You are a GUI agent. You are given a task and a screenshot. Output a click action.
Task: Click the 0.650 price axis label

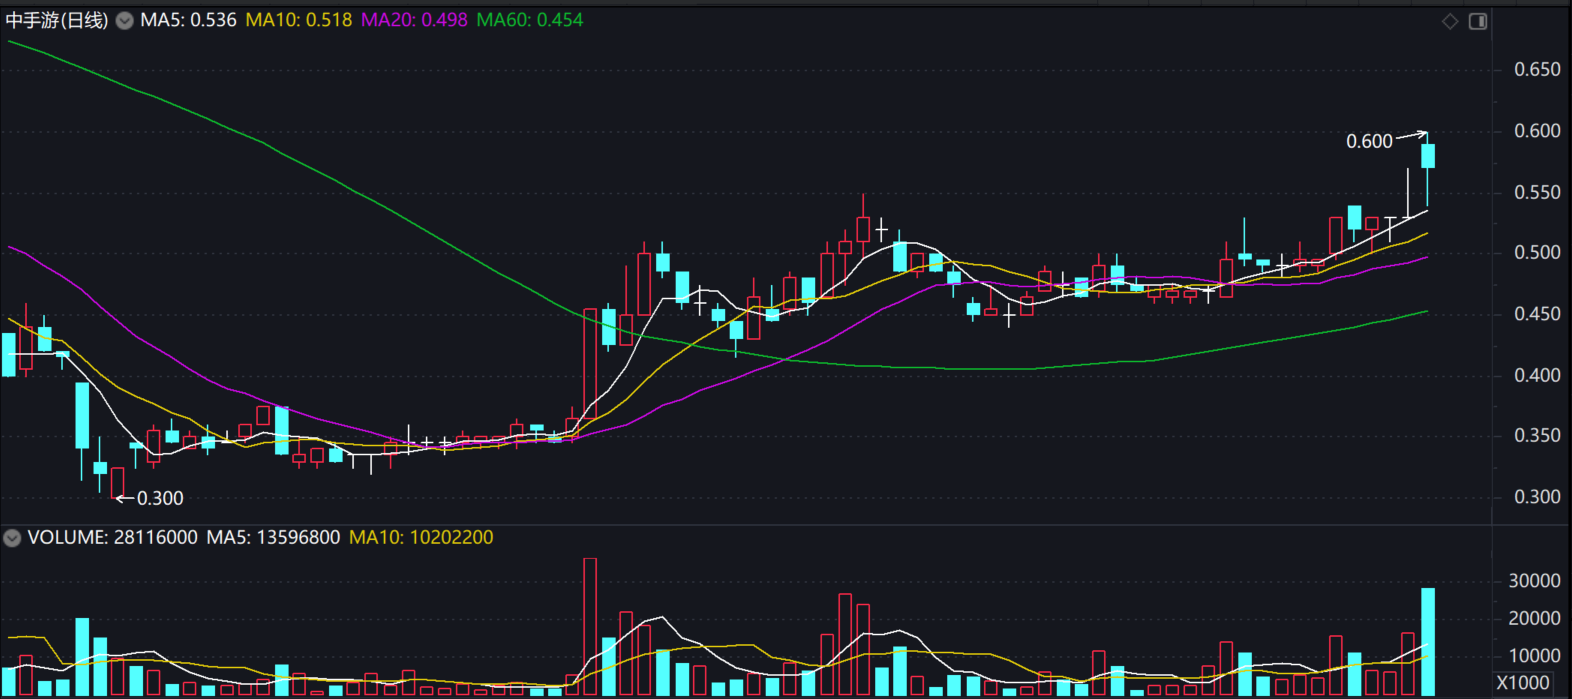click(1537, 70)
